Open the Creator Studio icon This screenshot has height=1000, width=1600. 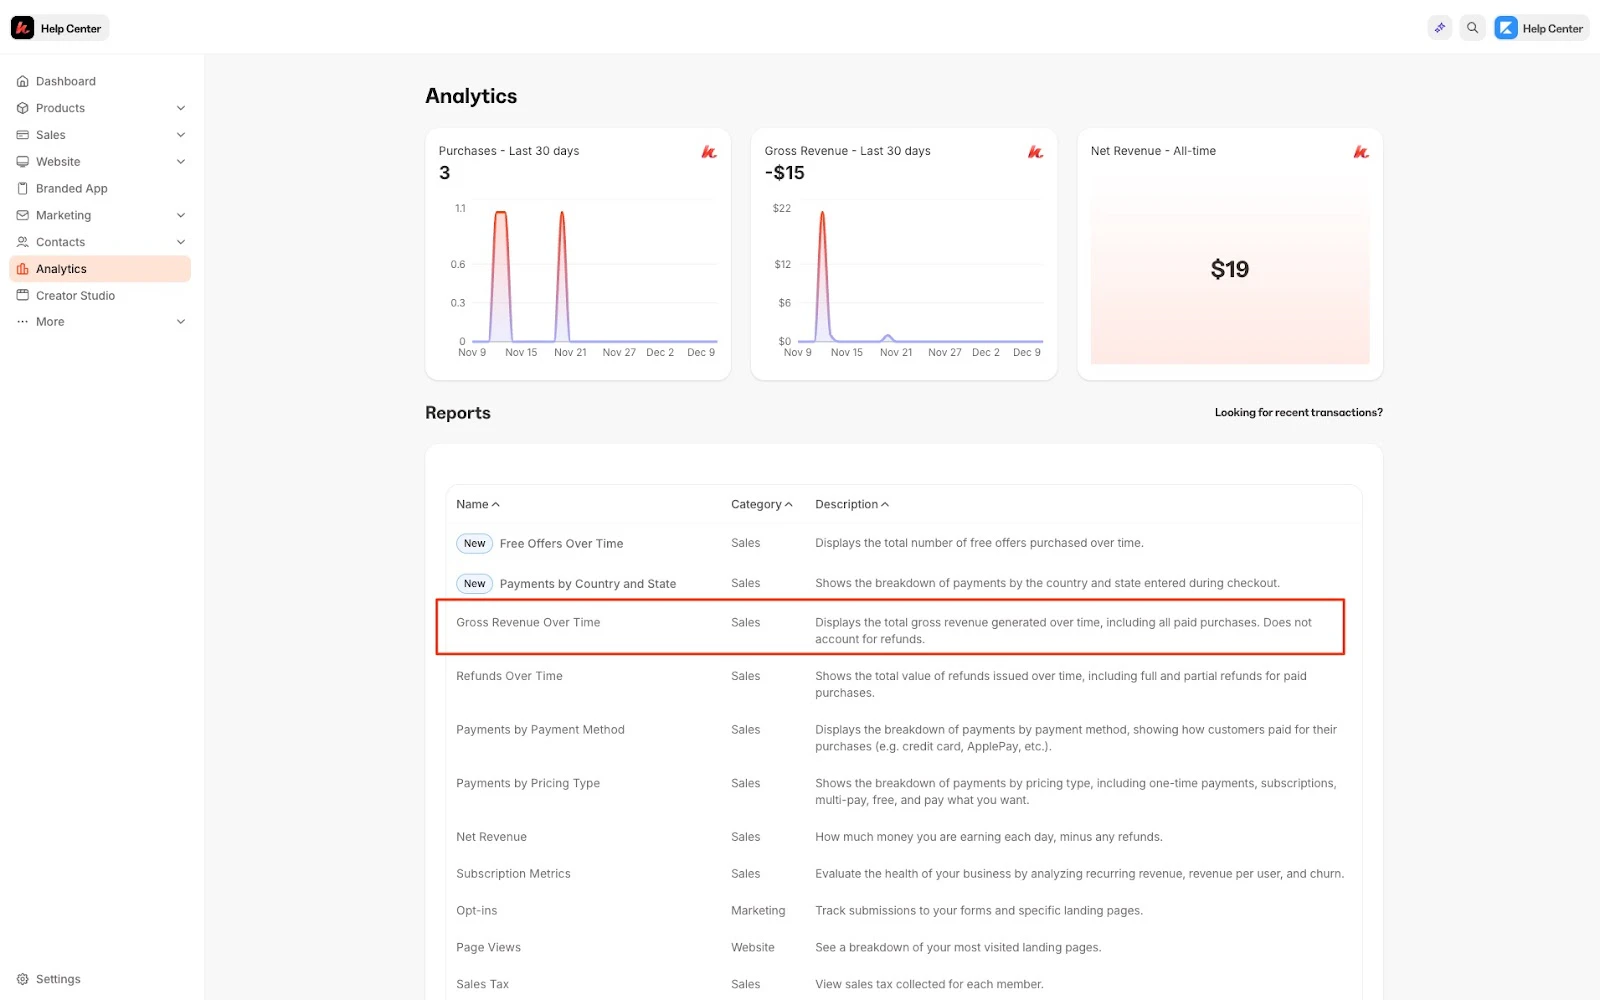point(22,295)
